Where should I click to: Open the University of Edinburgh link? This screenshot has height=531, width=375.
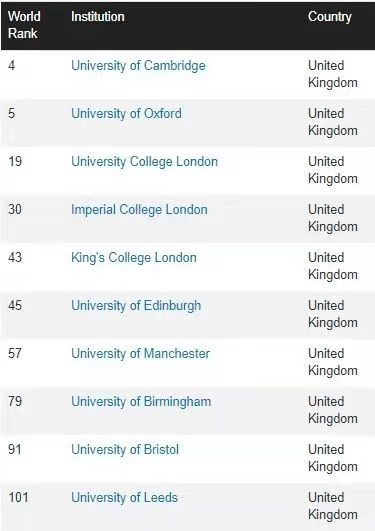click(136, 306)
